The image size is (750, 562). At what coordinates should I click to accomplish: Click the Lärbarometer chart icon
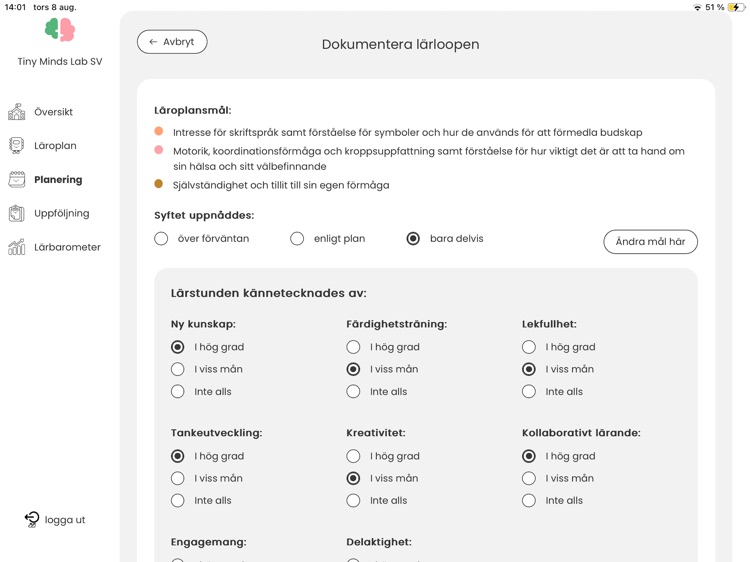(17, 247)
